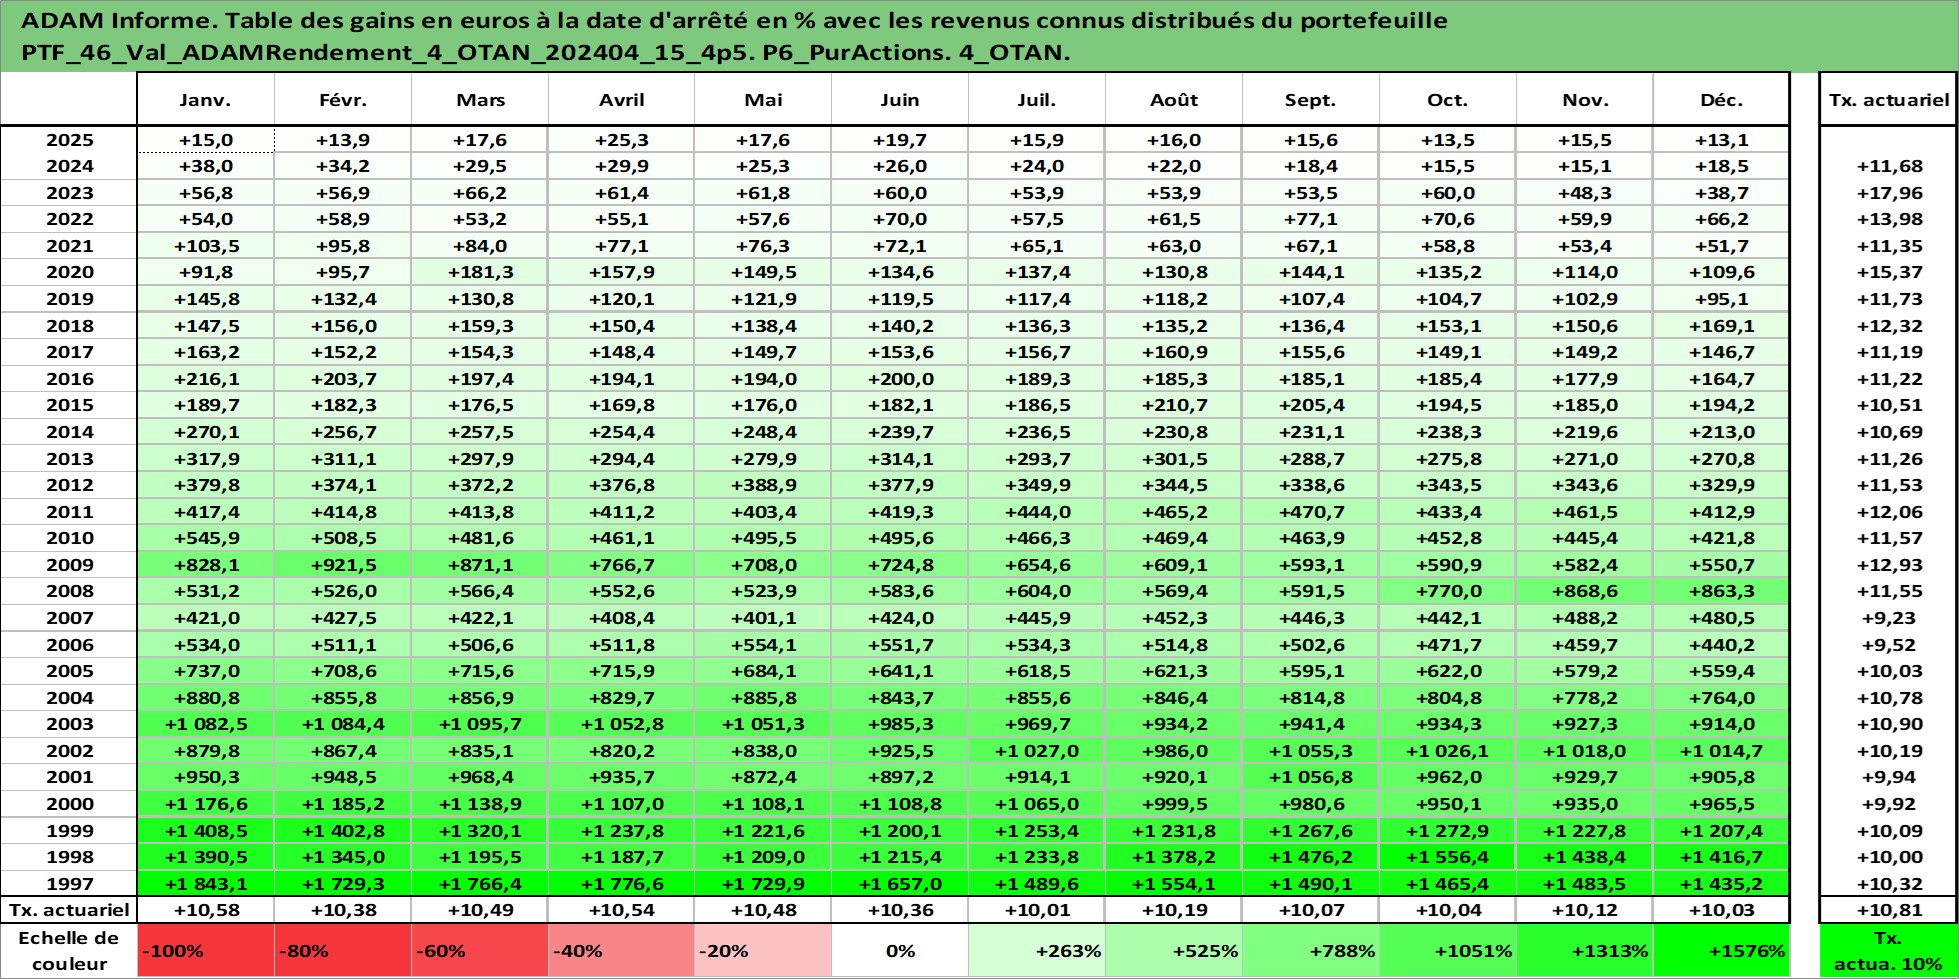The width and height of the screenshot is (1959, 979).
Task: Click cell +314,1 for Juin 2013
Action: [899, 459]
